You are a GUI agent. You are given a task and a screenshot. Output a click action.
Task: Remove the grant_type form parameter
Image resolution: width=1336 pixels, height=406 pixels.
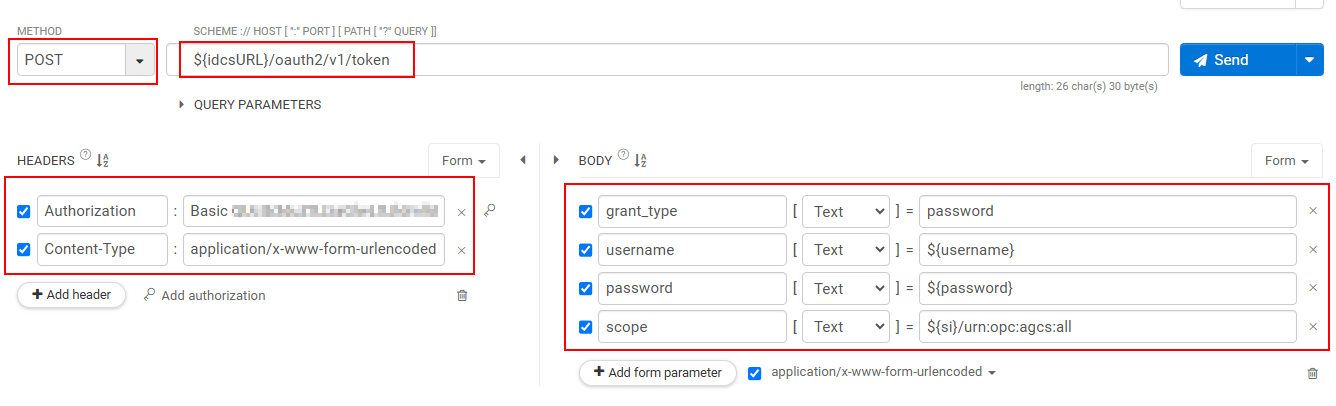click(x=1313, y=211)
